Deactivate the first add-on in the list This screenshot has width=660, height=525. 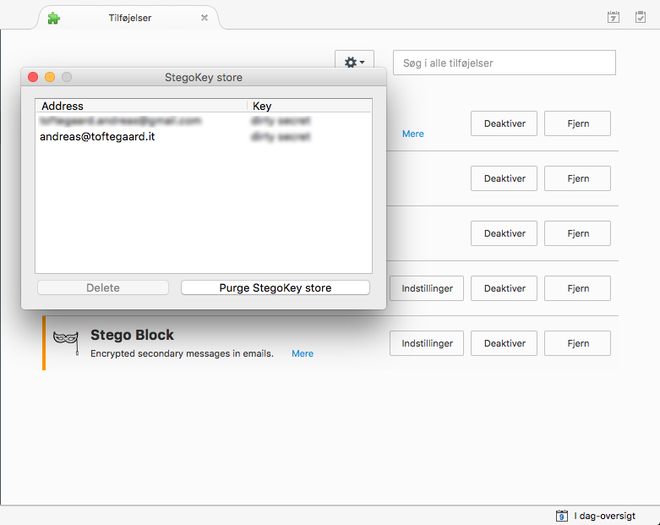coord(504,123)
